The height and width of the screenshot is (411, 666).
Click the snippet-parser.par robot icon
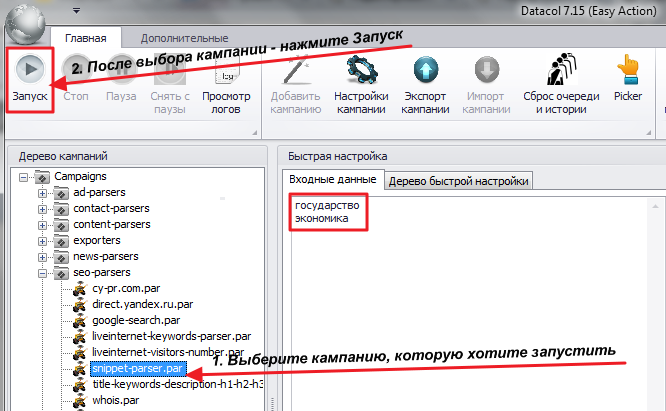tap(79, 369)
